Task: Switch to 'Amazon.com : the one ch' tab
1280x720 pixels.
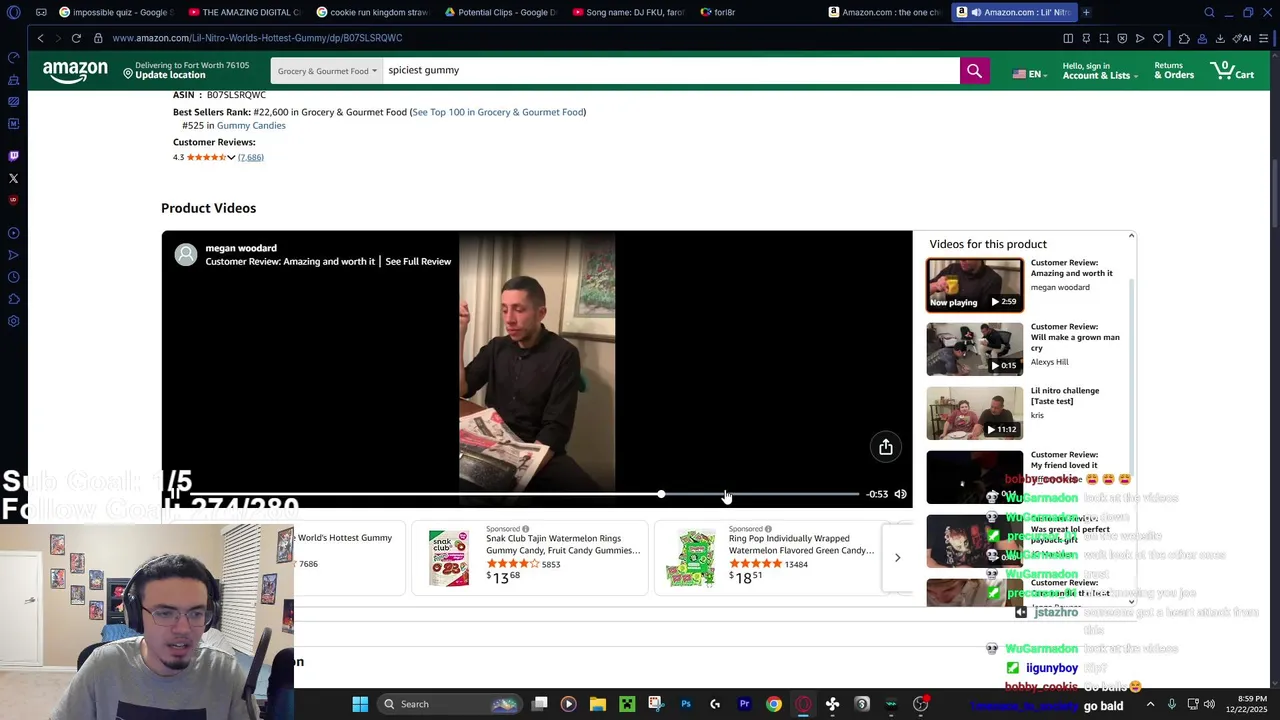Action: pos(884,12)
